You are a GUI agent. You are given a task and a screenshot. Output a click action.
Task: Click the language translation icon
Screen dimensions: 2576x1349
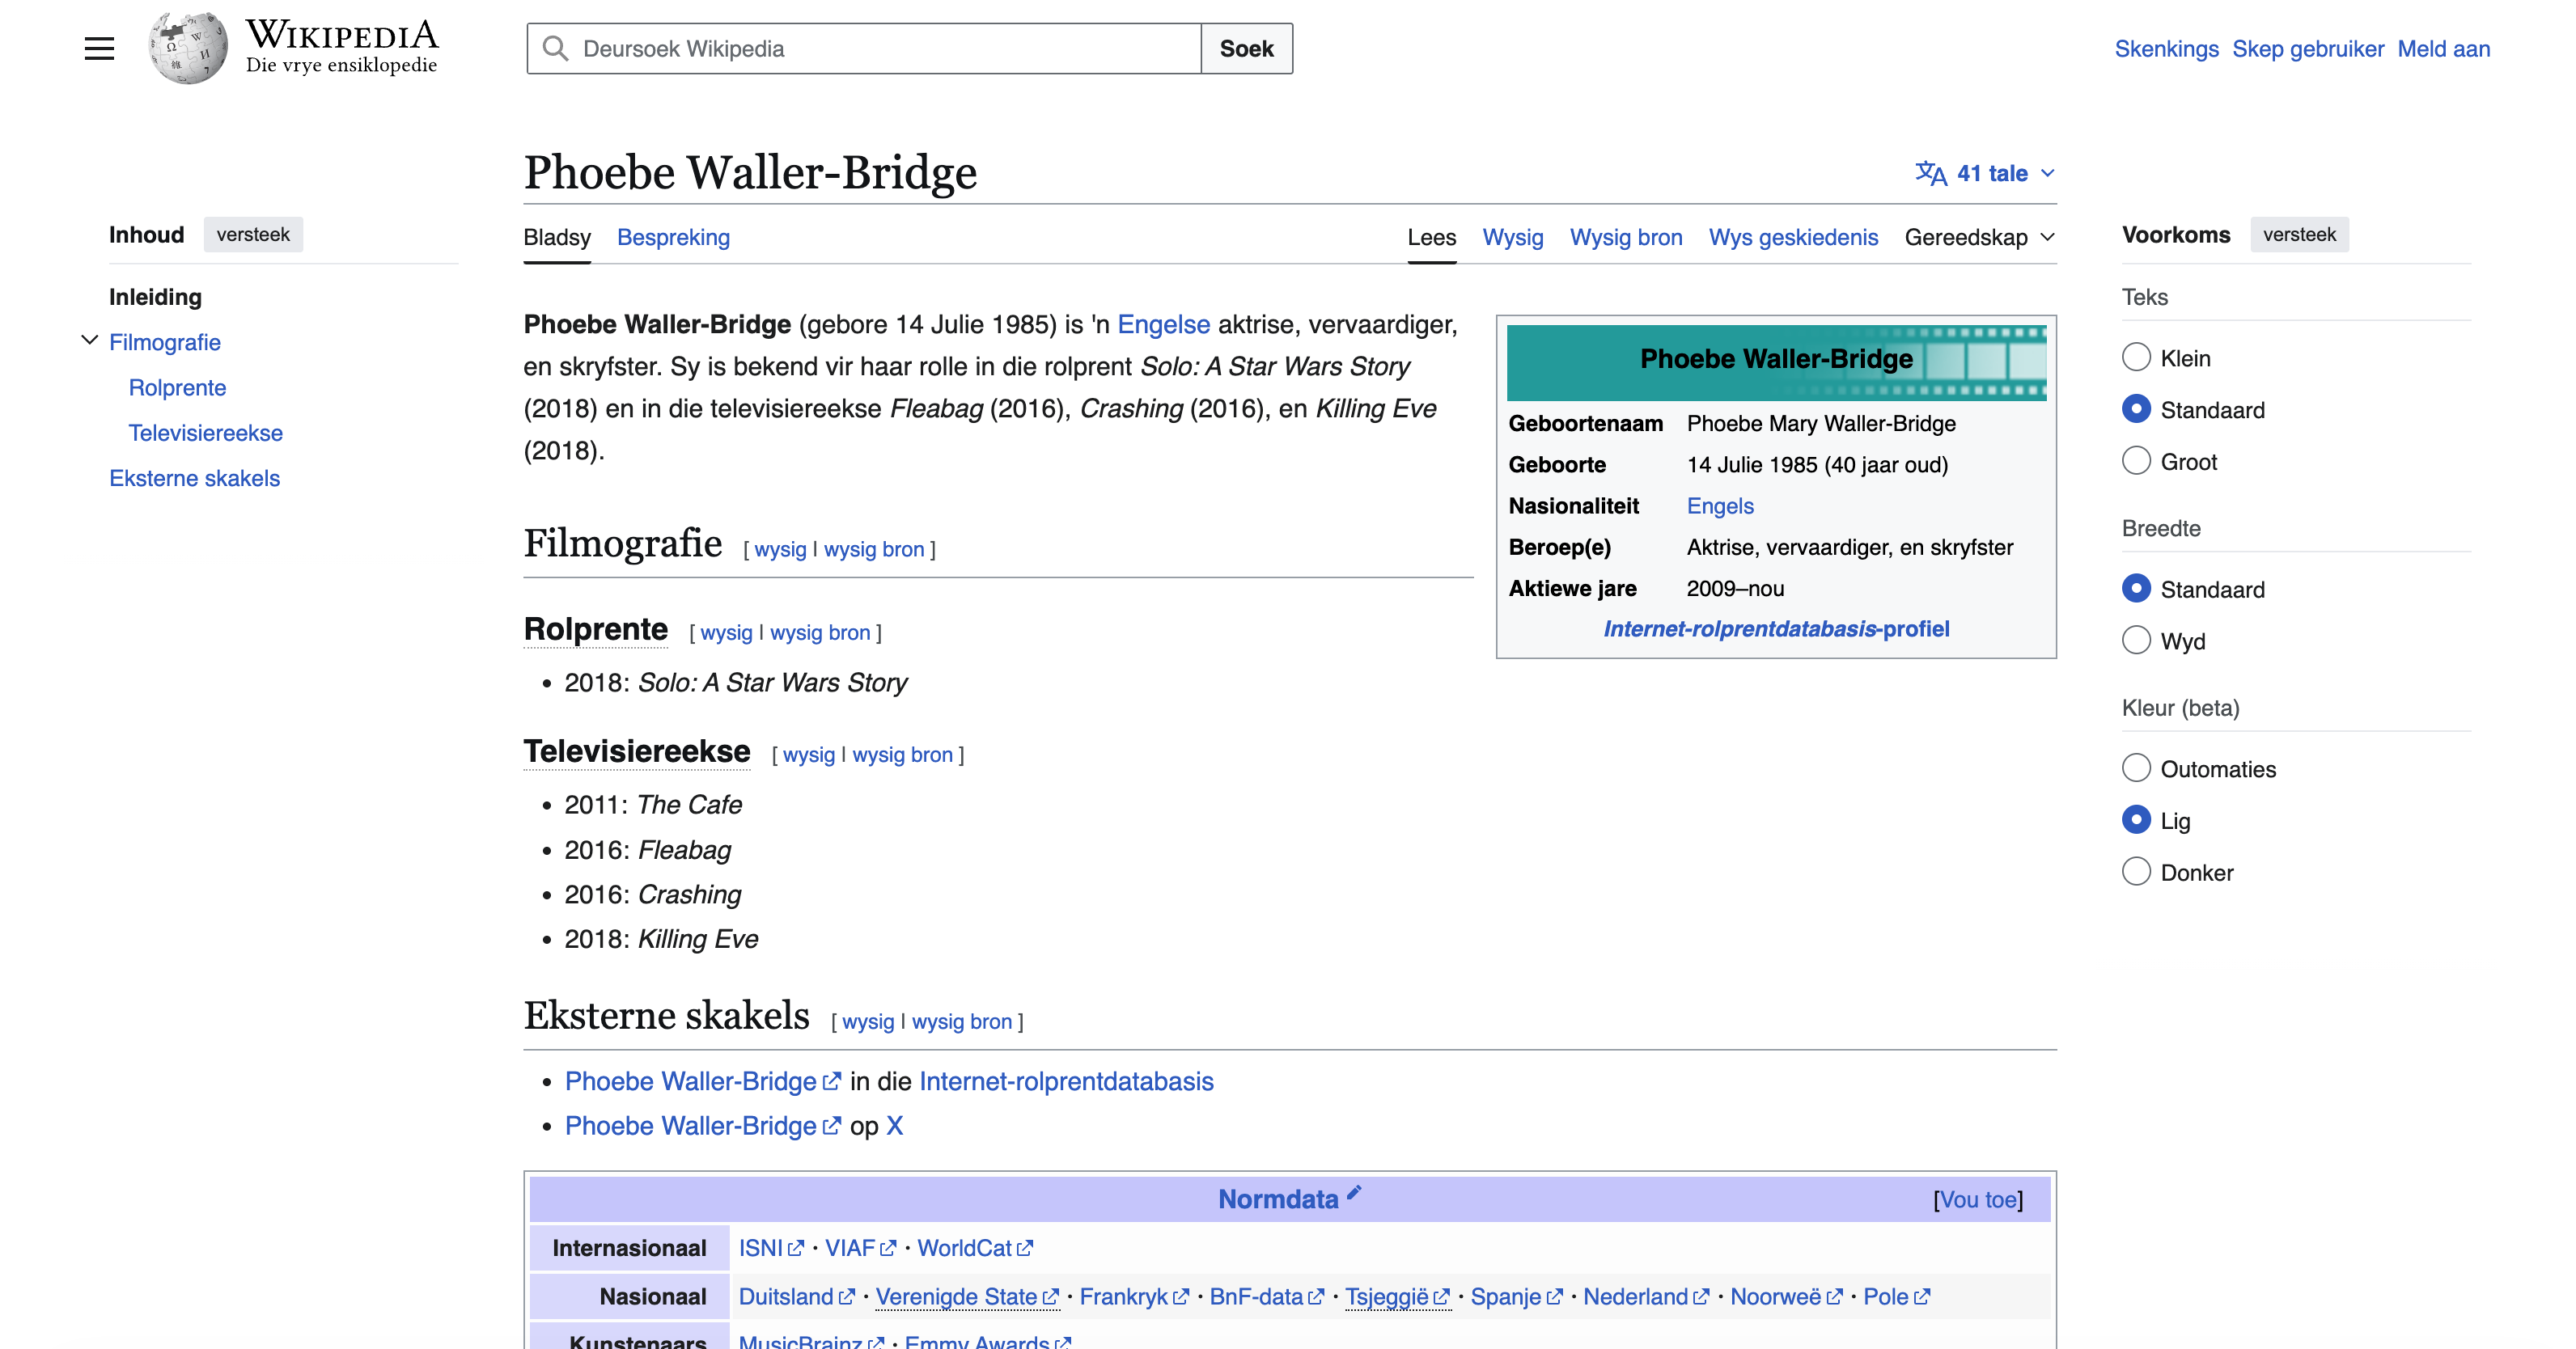click(1930, 173)
